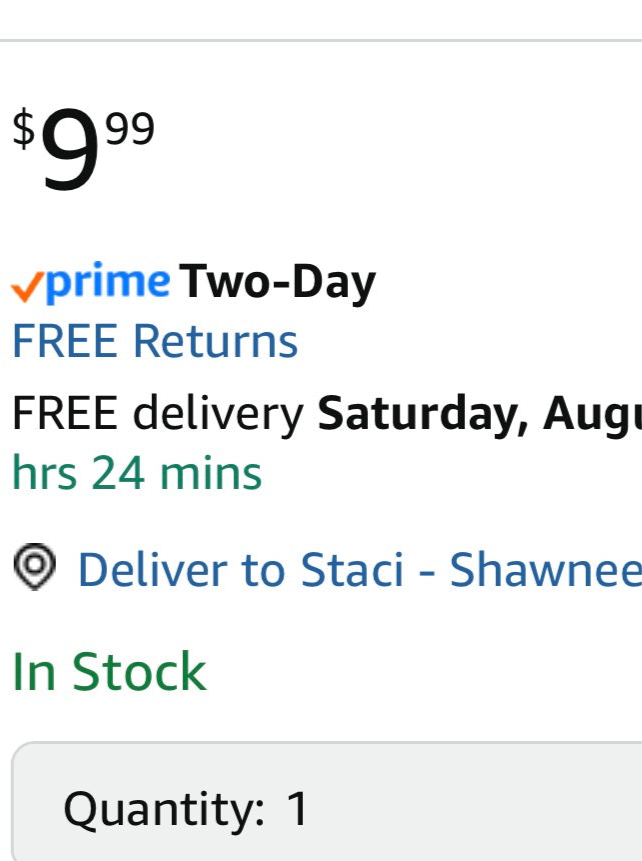Select the $9.99 price
642x861 pixels.
(83, 146)
